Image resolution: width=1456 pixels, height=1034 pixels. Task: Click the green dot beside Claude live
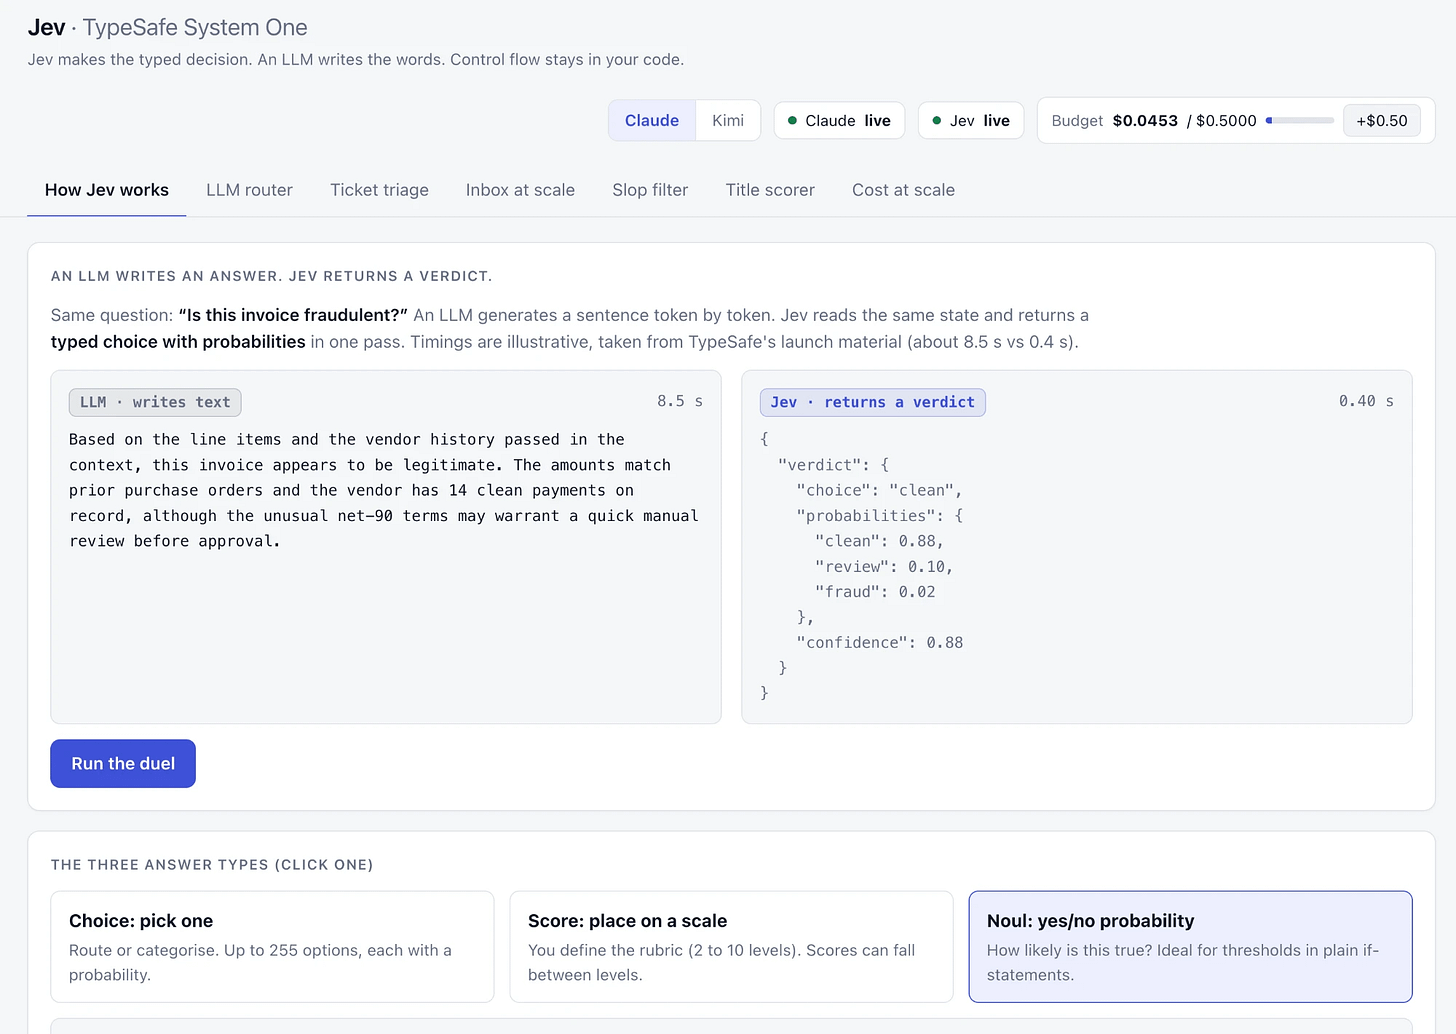click(x=793, y=120)
